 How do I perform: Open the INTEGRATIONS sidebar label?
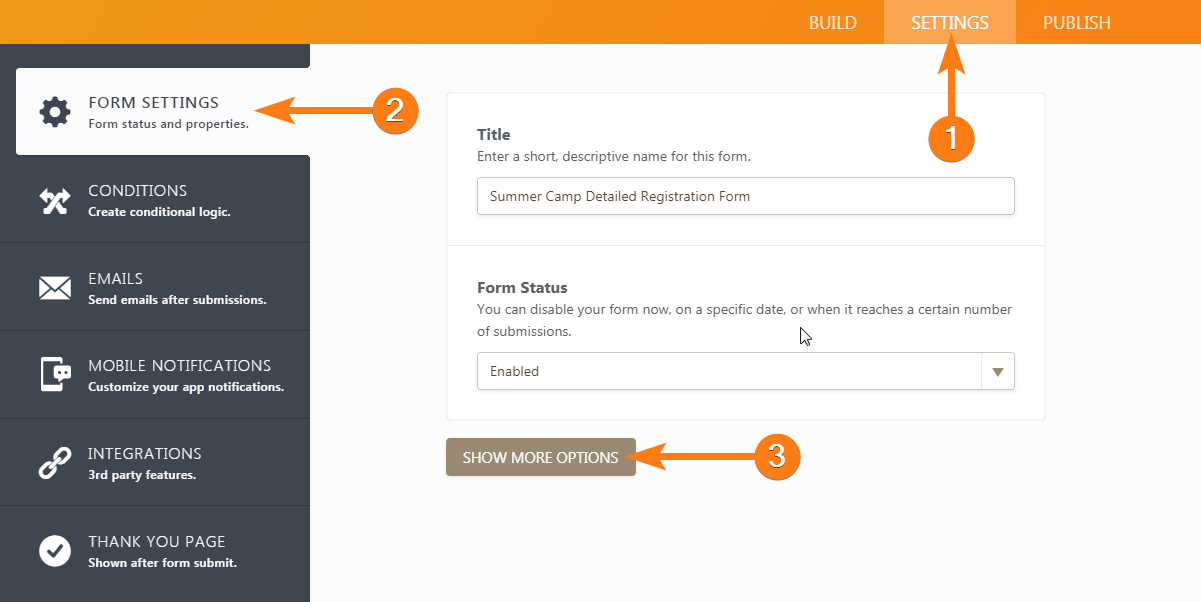pyautogui.click(x=144, y=454)
